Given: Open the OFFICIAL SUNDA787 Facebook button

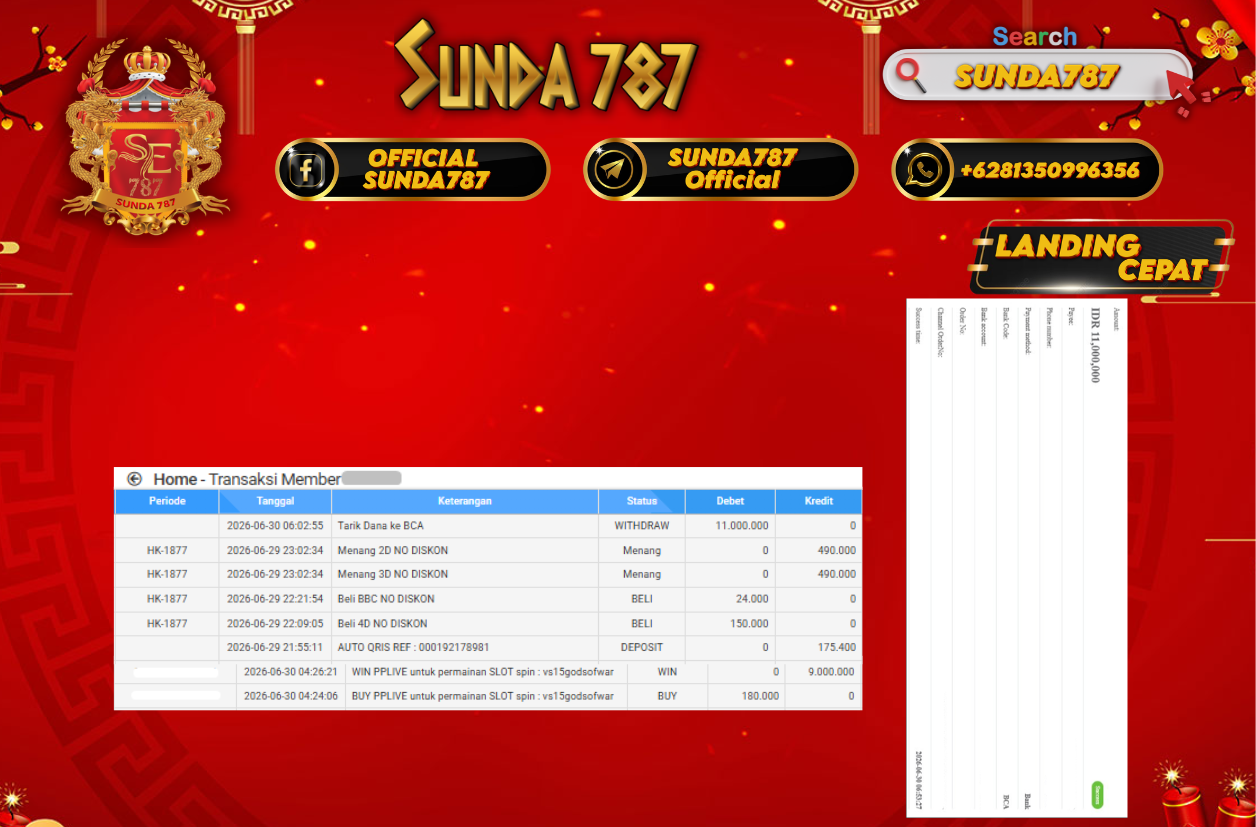Looking at the screenshot, I should 413,169.
